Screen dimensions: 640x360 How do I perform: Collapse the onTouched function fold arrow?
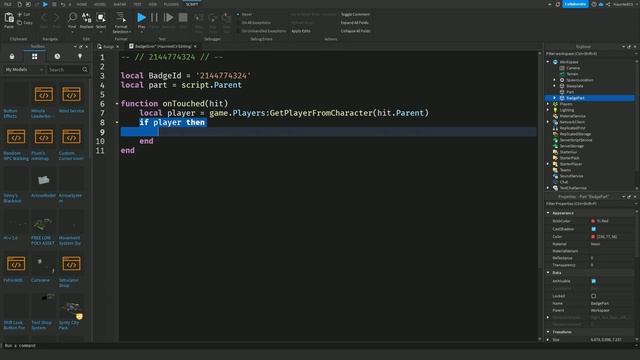(117, 104)
